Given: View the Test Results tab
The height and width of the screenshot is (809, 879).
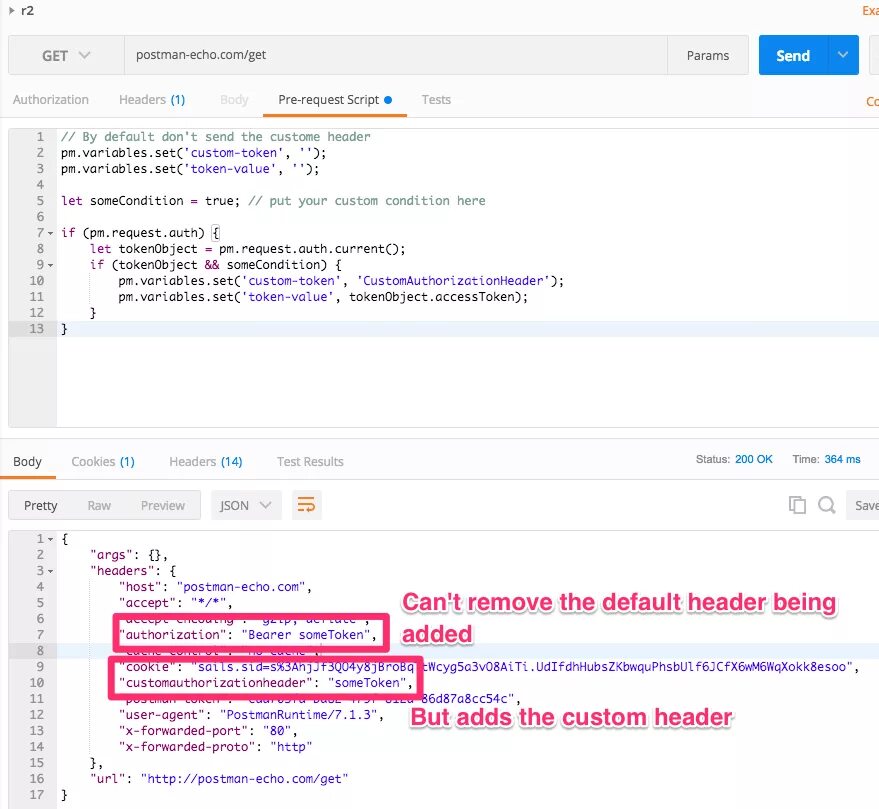Looking at the screenshot, I should point(310,461).
